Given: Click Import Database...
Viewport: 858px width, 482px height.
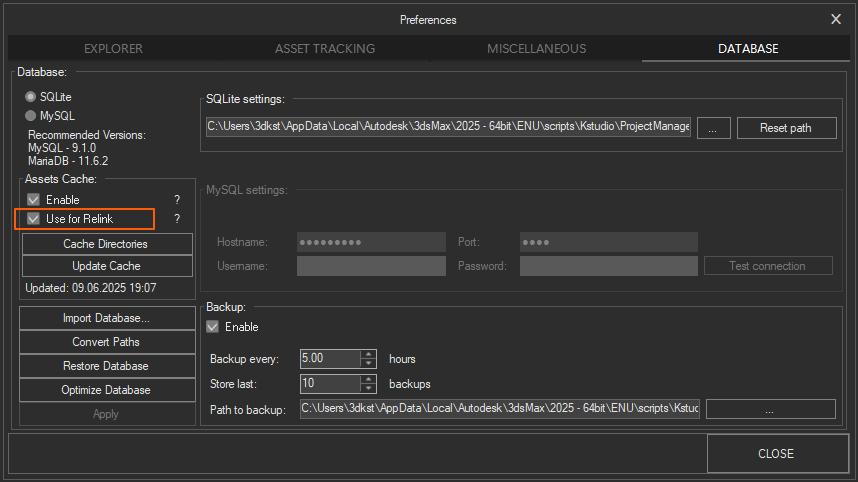Looking at the screenshot, I should [107, 318].
